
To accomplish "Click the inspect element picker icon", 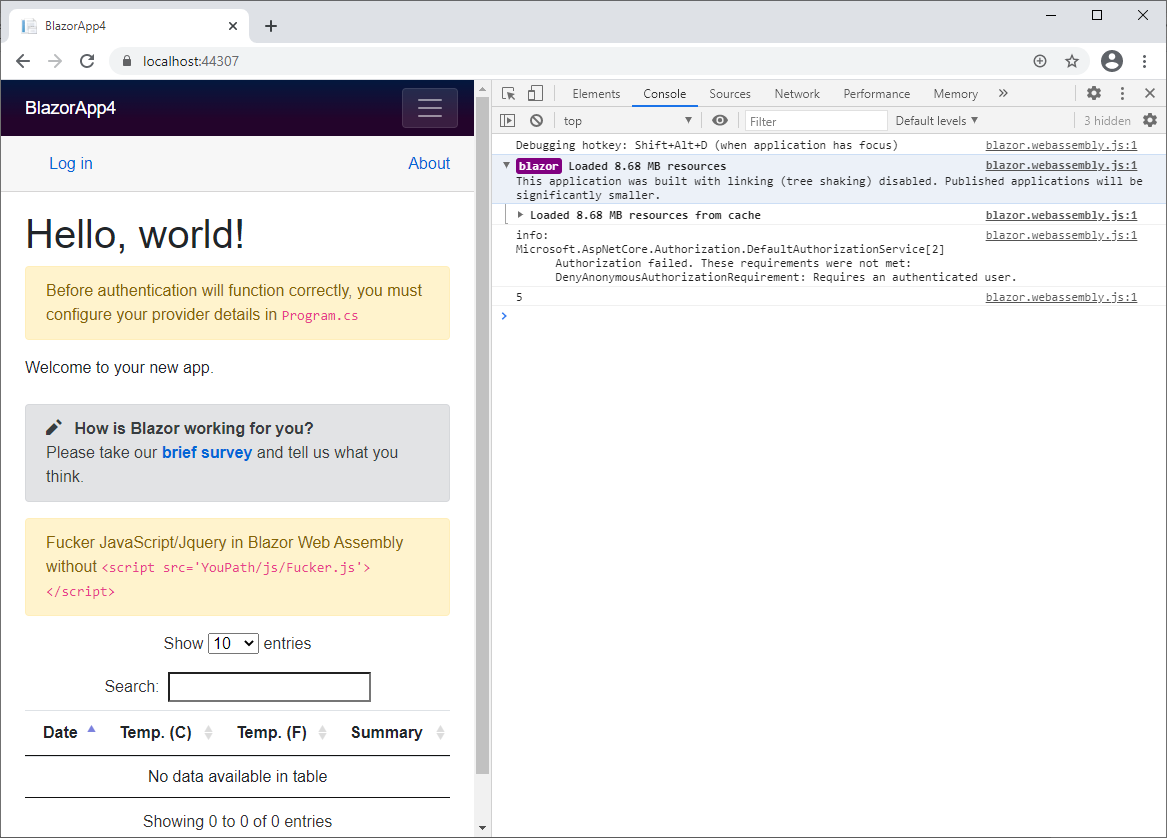I will coord(509,94).
